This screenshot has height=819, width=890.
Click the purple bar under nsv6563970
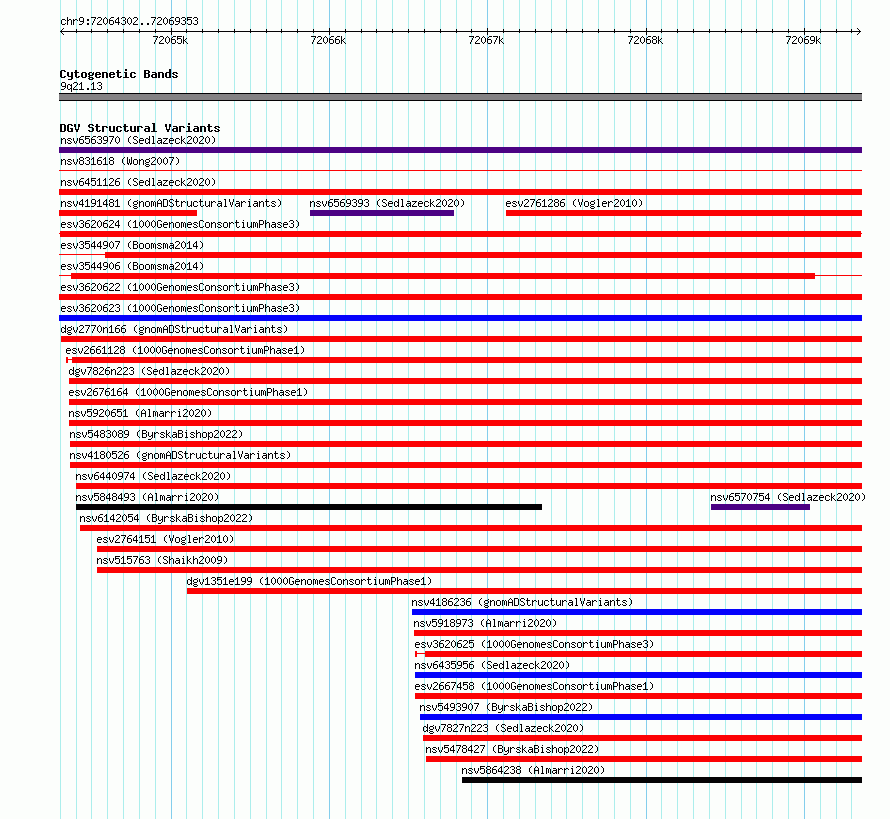click(x=460, y=150)
